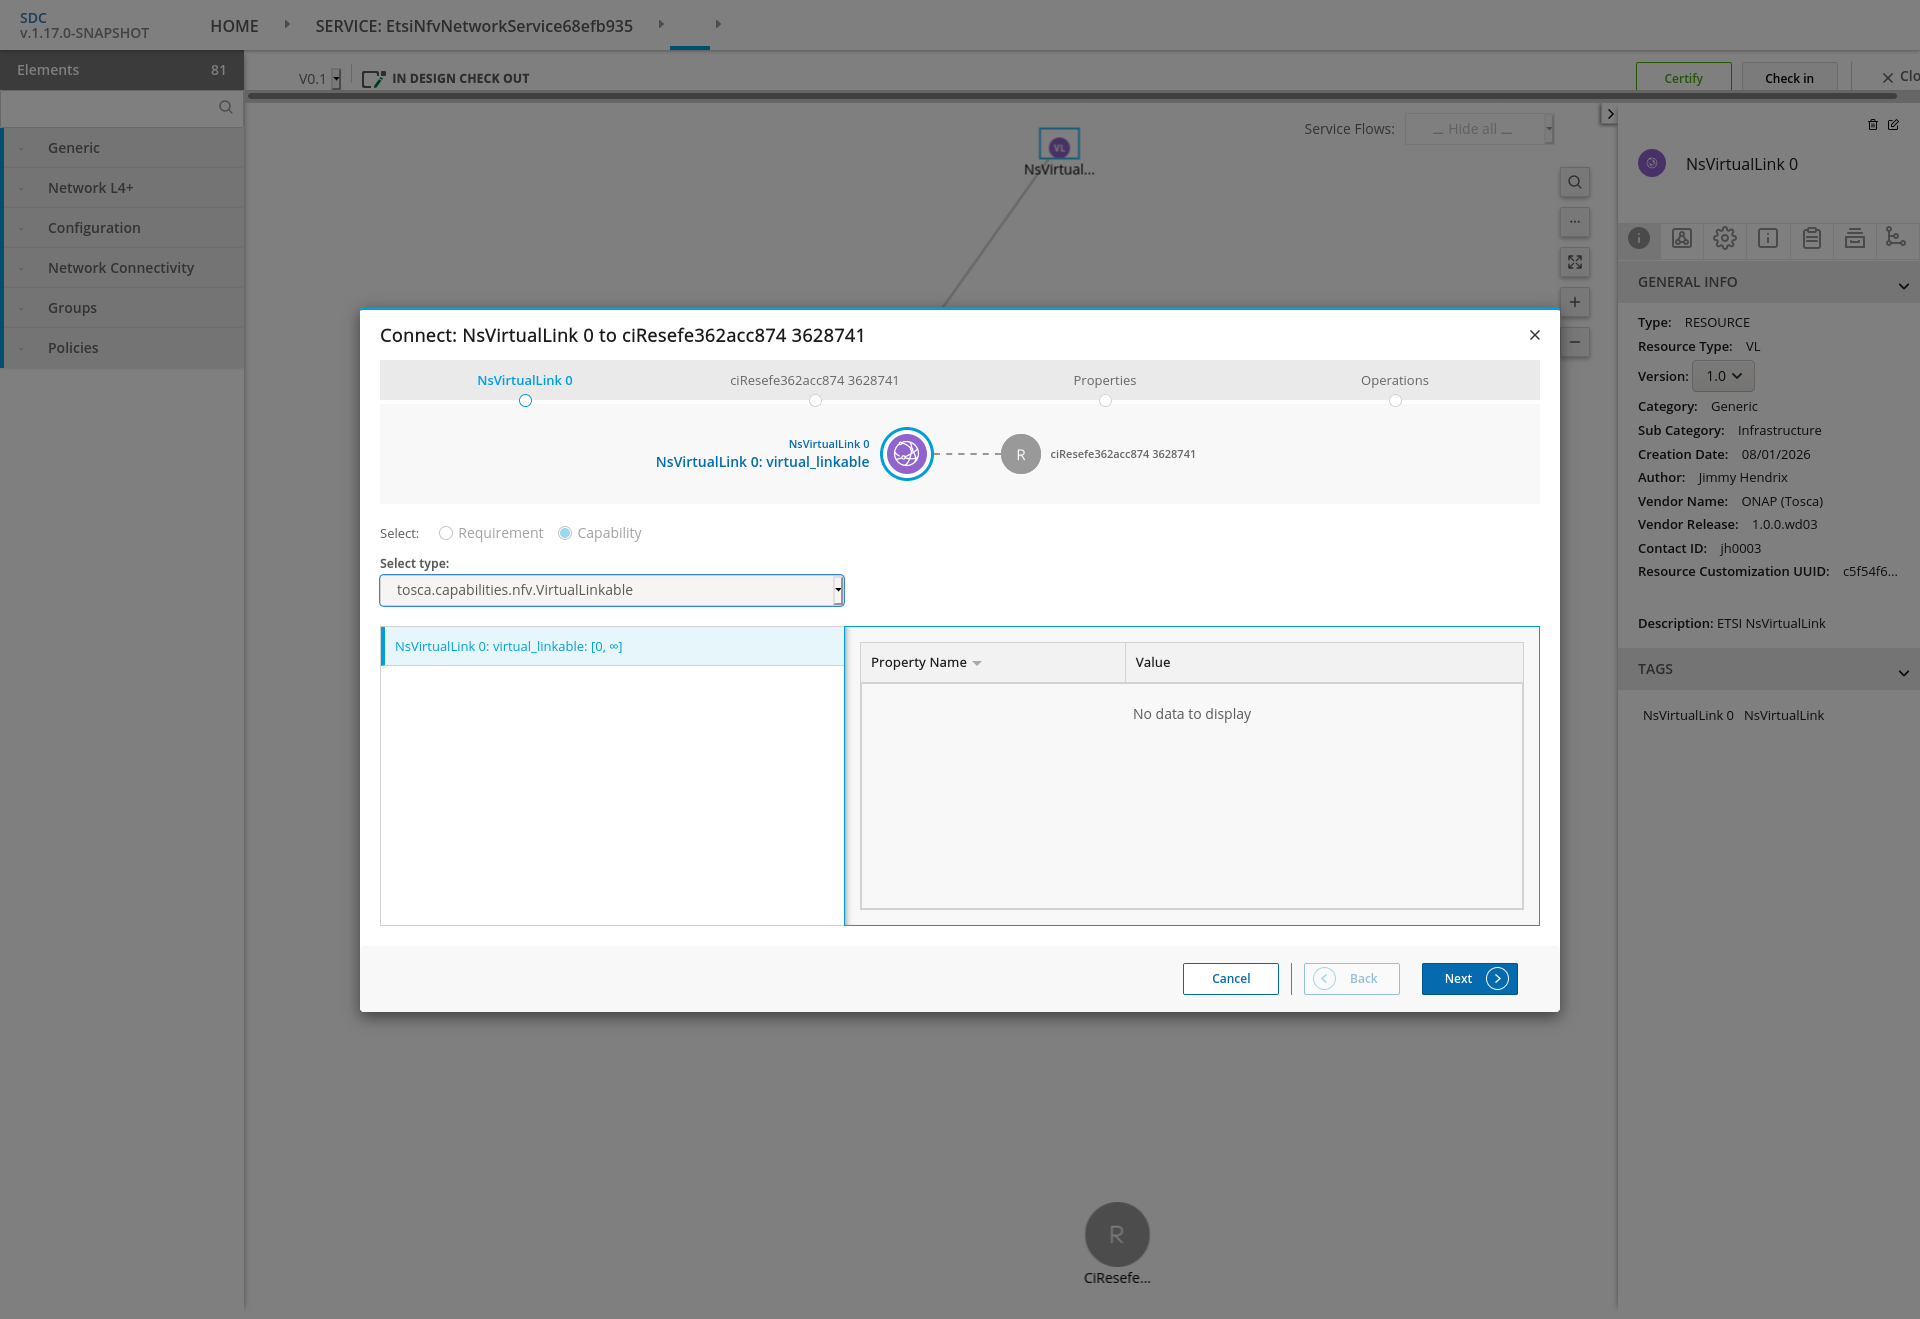
Task: Expand the Generic elements category
Action: tap(123, 148)
